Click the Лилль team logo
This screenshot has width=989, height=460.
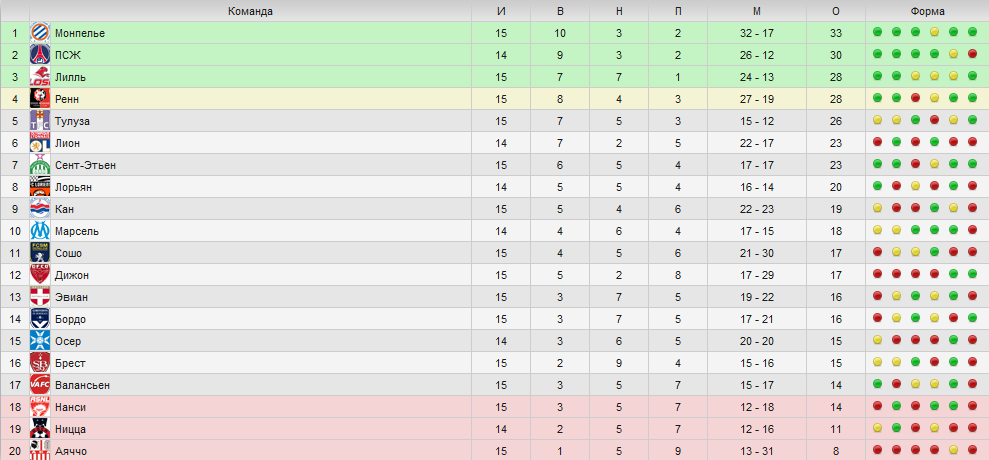(x=40, y=77)
